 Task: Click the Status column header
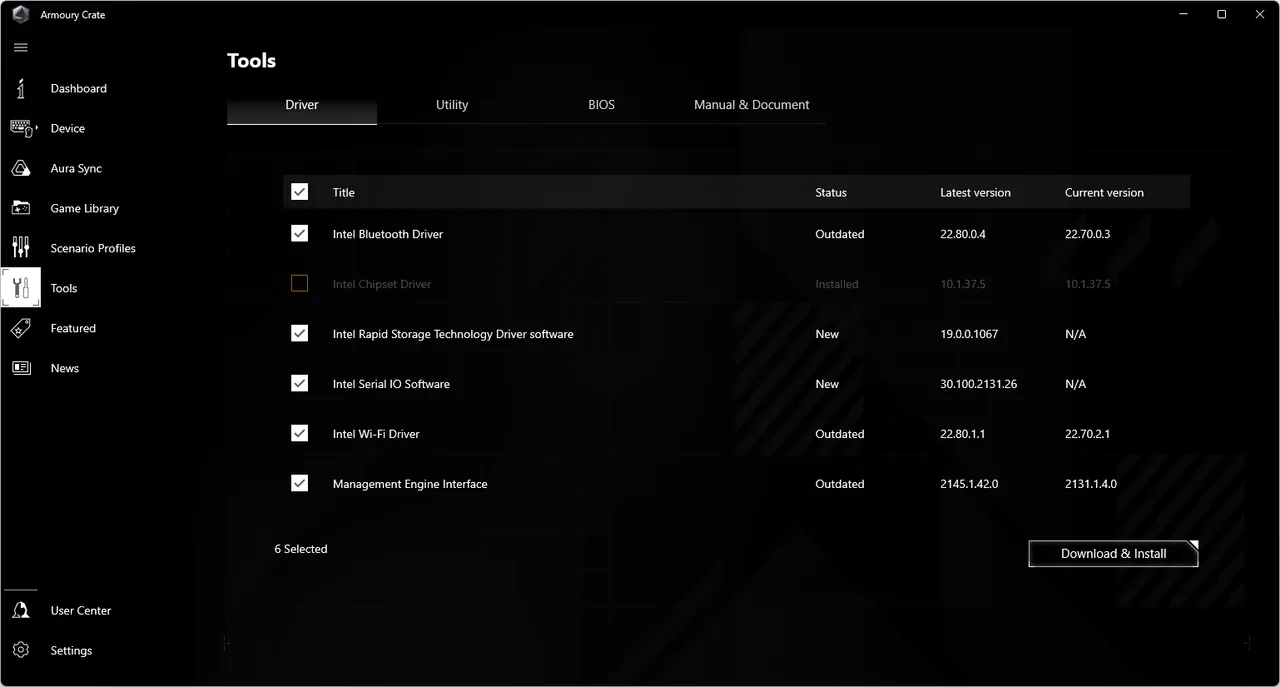point(831,192)
